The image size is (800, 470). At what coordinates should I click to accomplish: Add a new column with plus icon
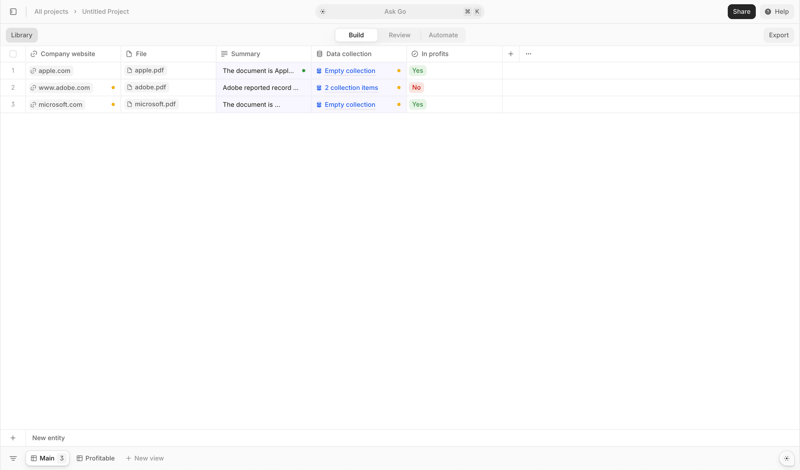click(x=511, y=54)
